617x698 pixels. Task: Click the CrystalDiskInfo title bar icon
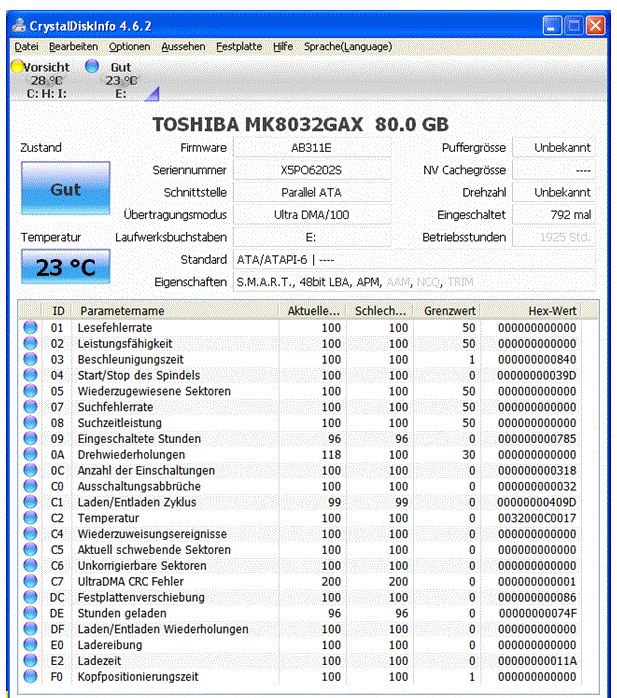pos(19,26)
